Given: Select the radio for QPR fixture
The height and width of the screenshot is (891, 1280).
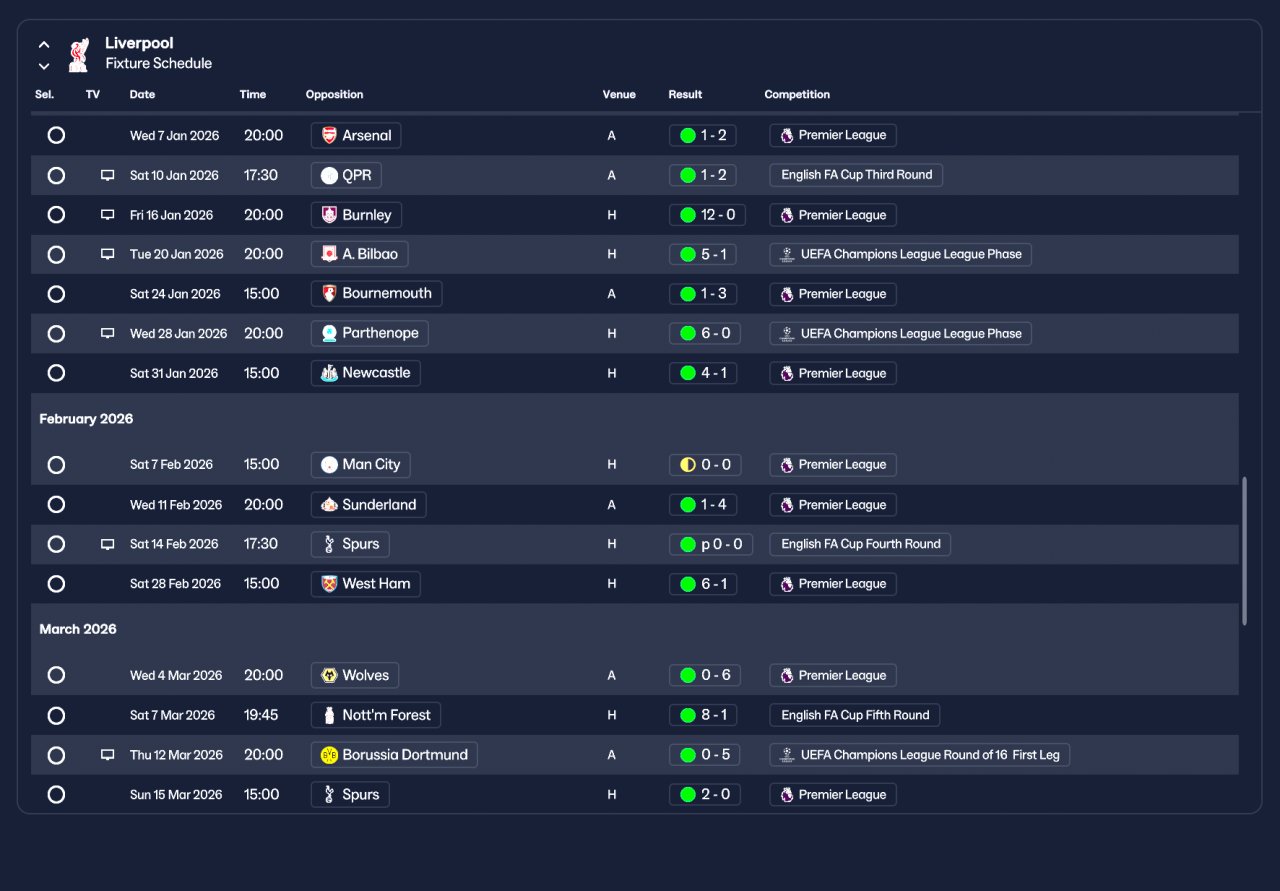Looking at the screenshot, I should point(56,175).
